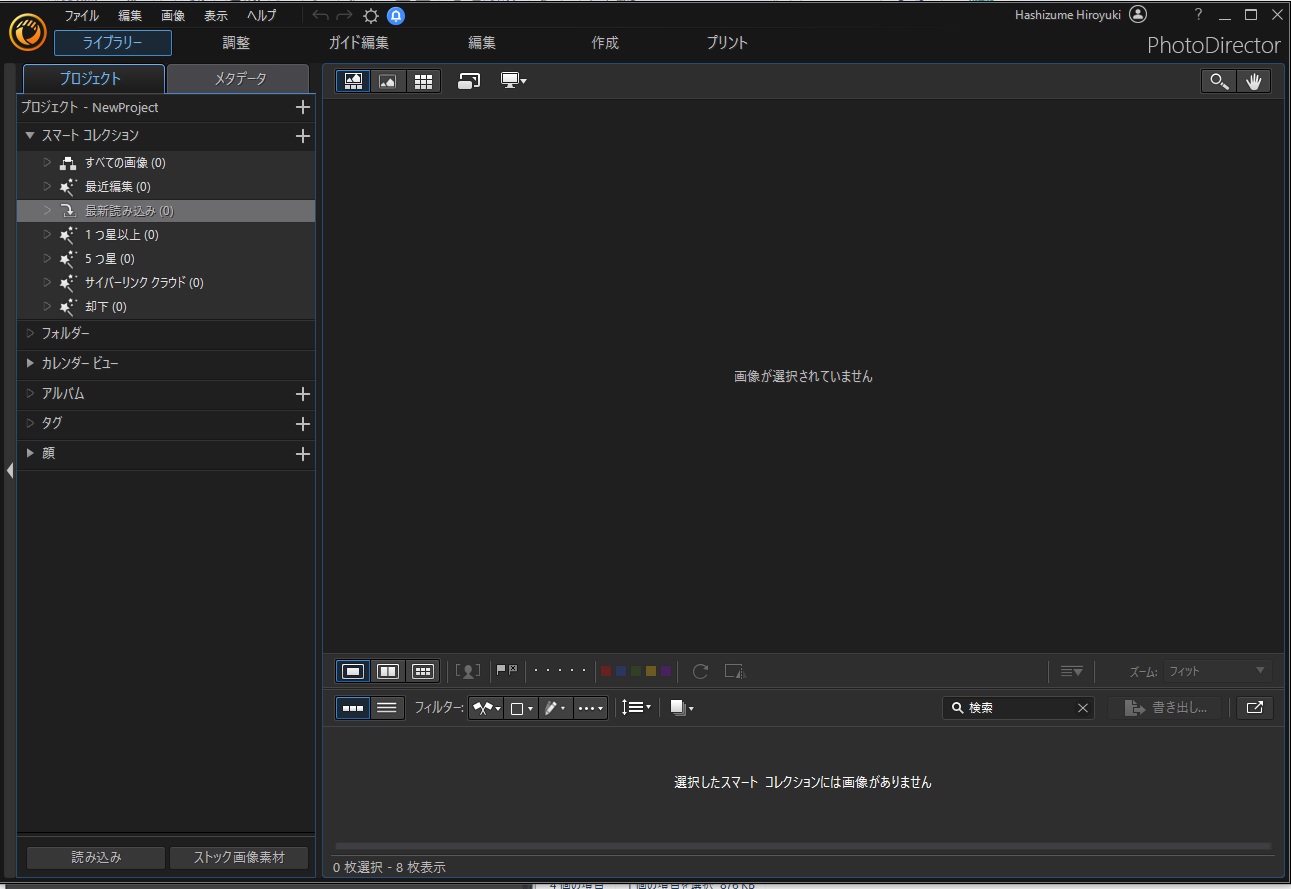The height and width of the screenshot is (889, 1291).
Task: Click the face tagging icon
Action: click(x=467, y=671)
